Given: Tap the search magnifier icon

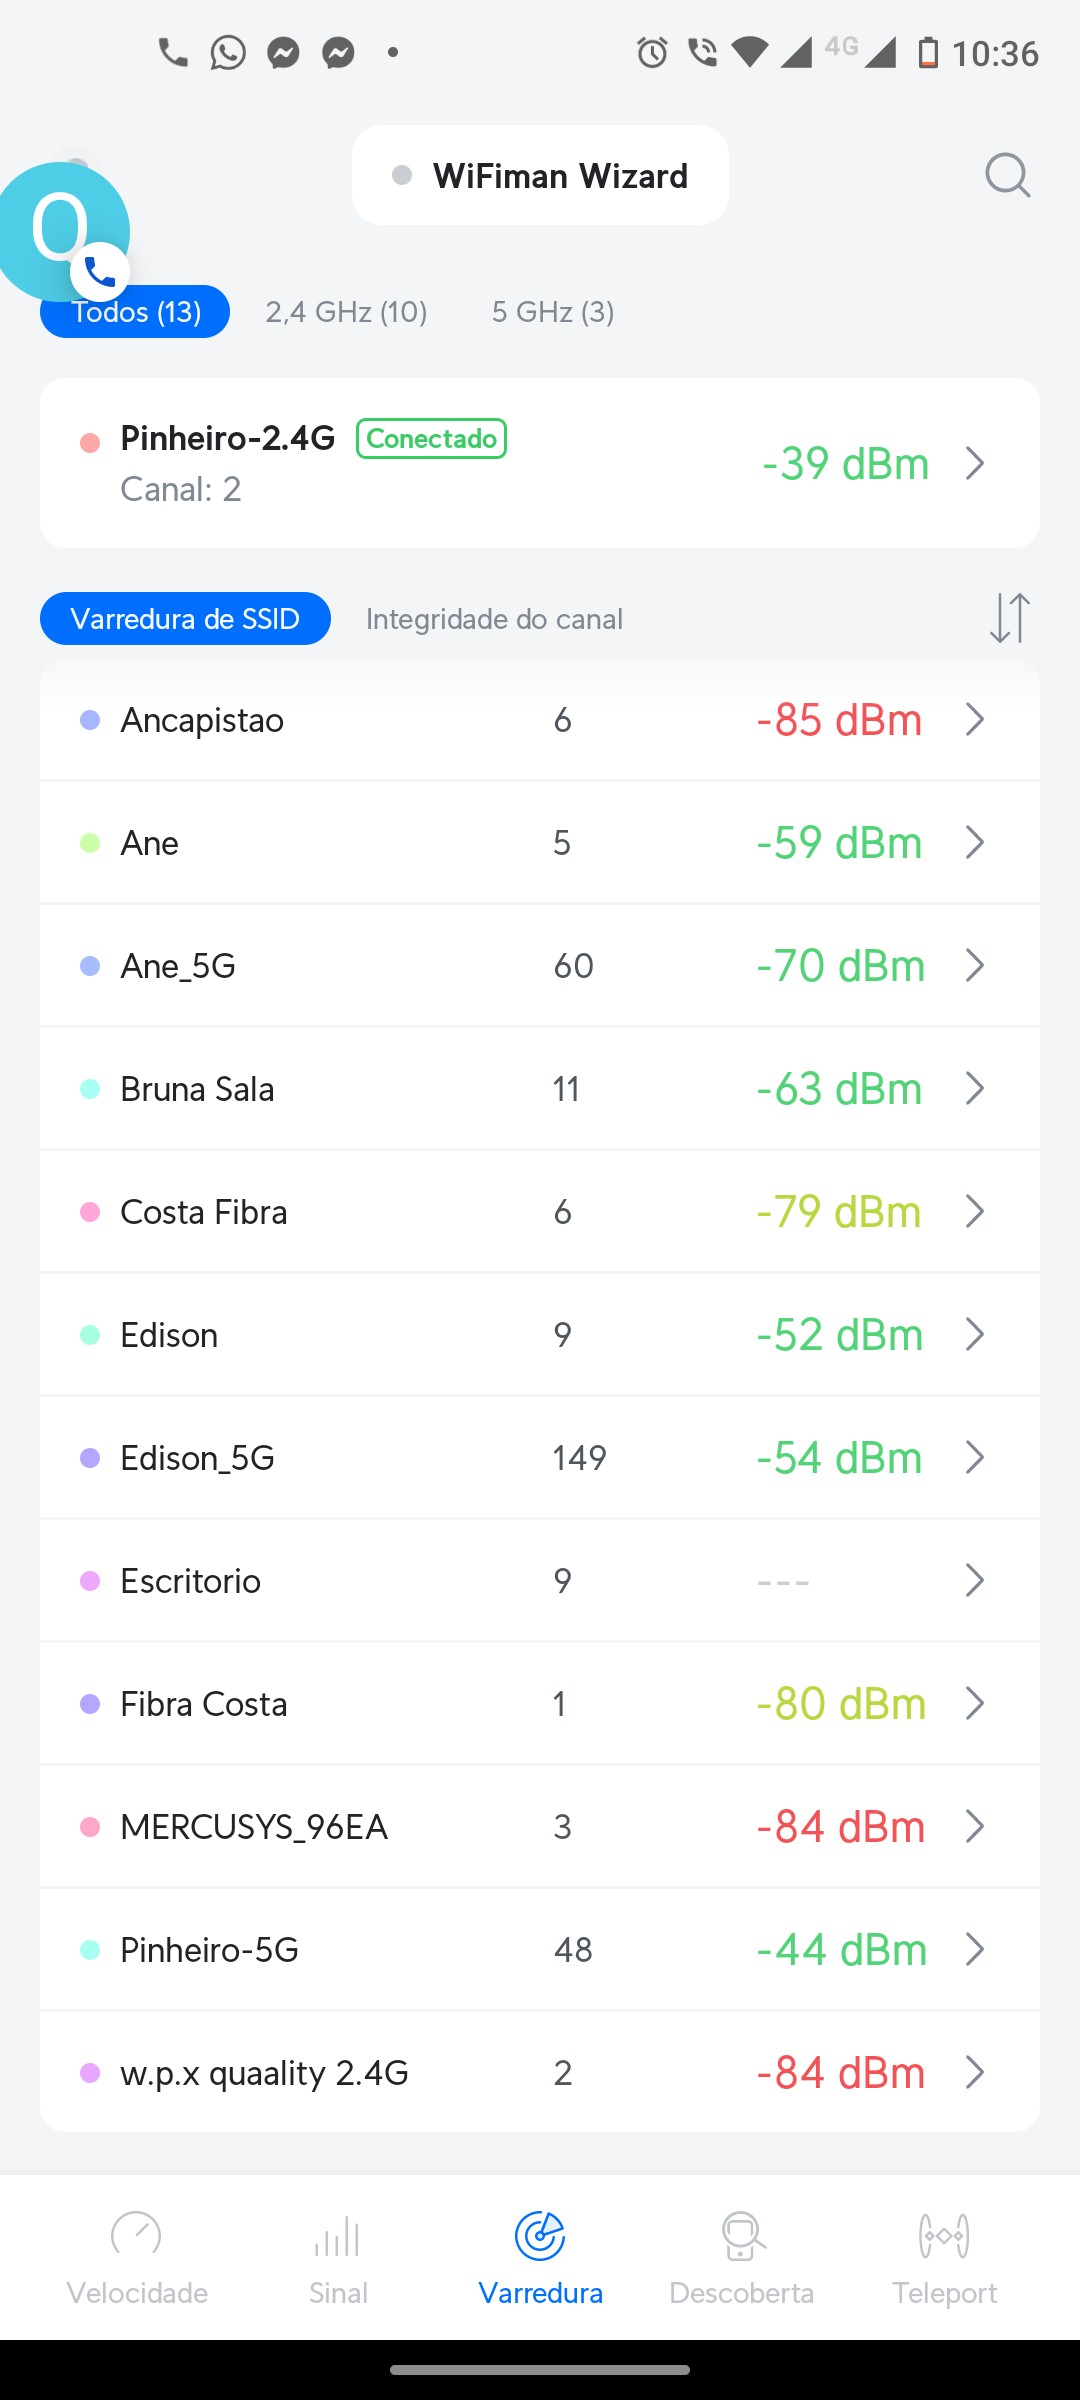Looking at the screenshot, I should [1007, 176].
